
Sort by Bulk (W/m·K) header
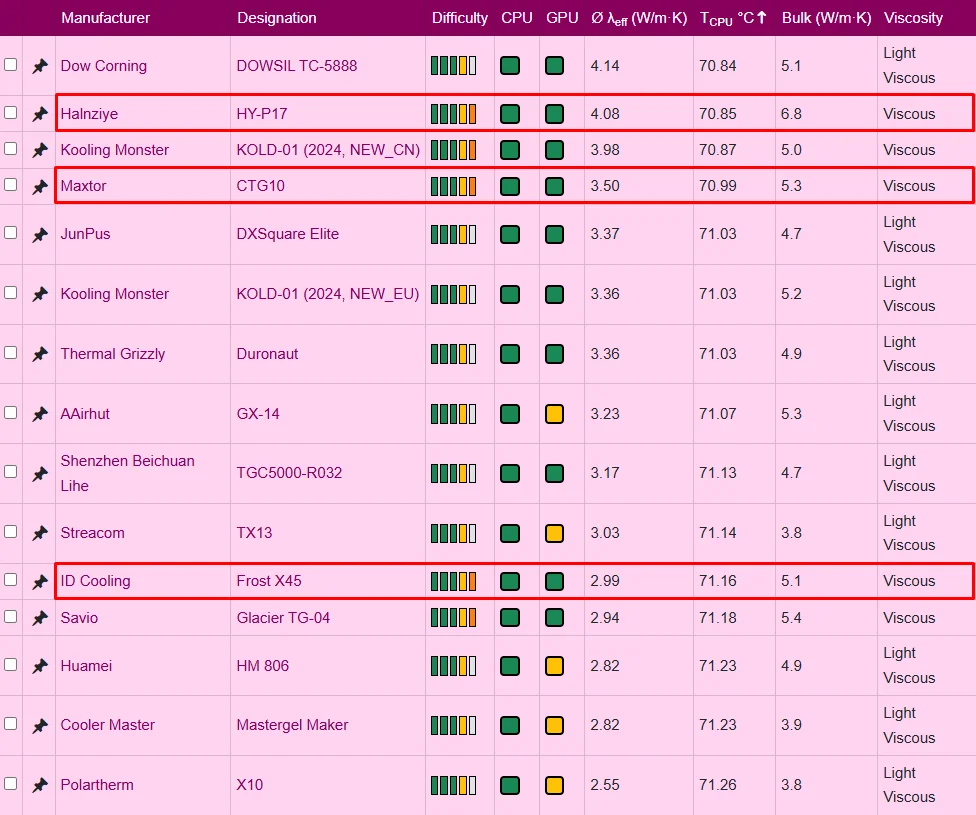[x=826, y=18]
